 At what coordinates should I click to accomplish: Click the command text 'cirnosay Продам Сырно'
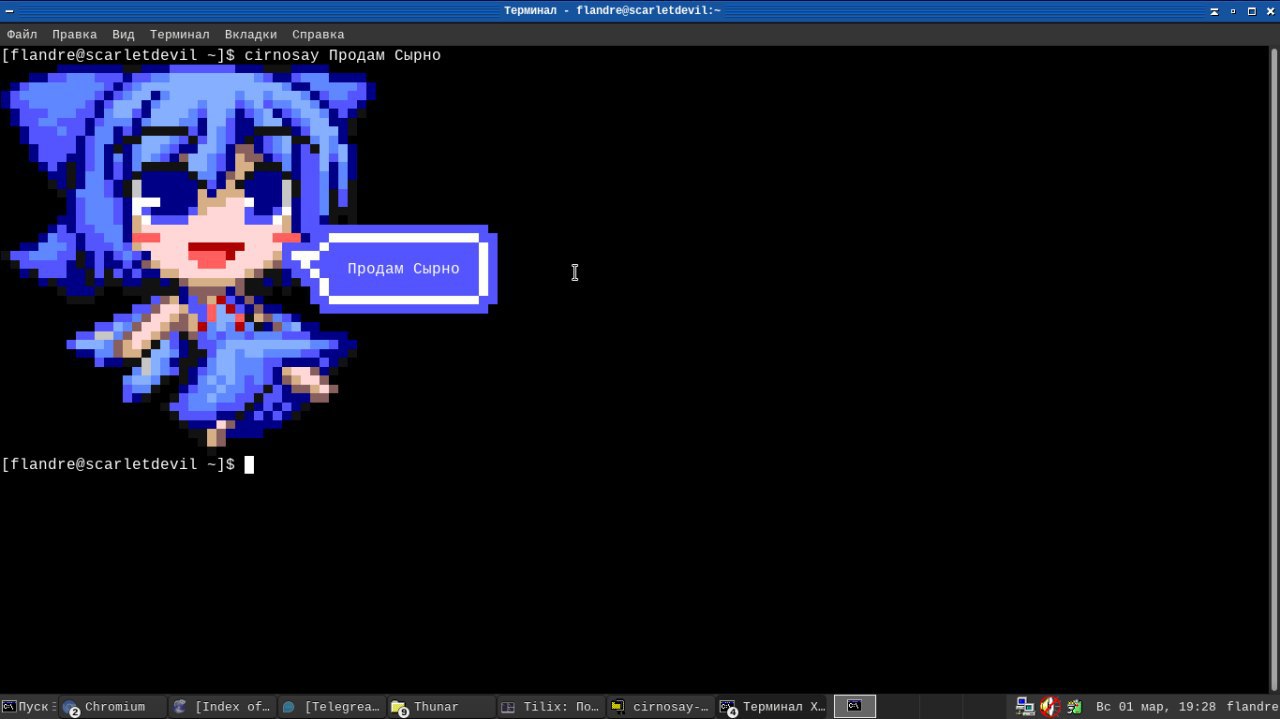pyautogui.click(x=343, y=55)
